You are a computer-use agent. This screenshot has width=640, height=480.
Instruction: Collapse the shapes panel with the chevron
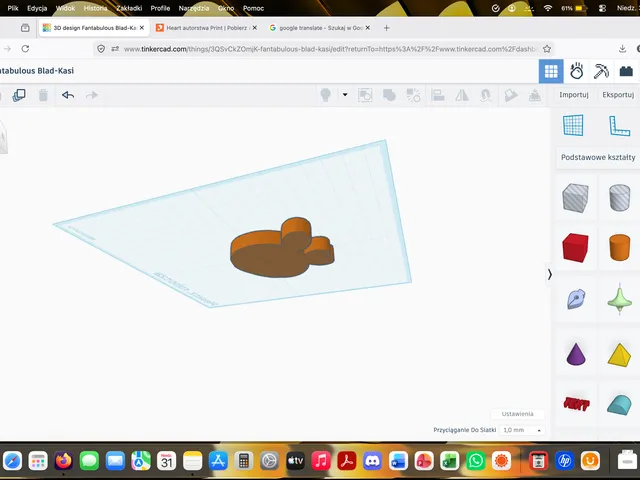pyautogui.click(x=550, y=274)
